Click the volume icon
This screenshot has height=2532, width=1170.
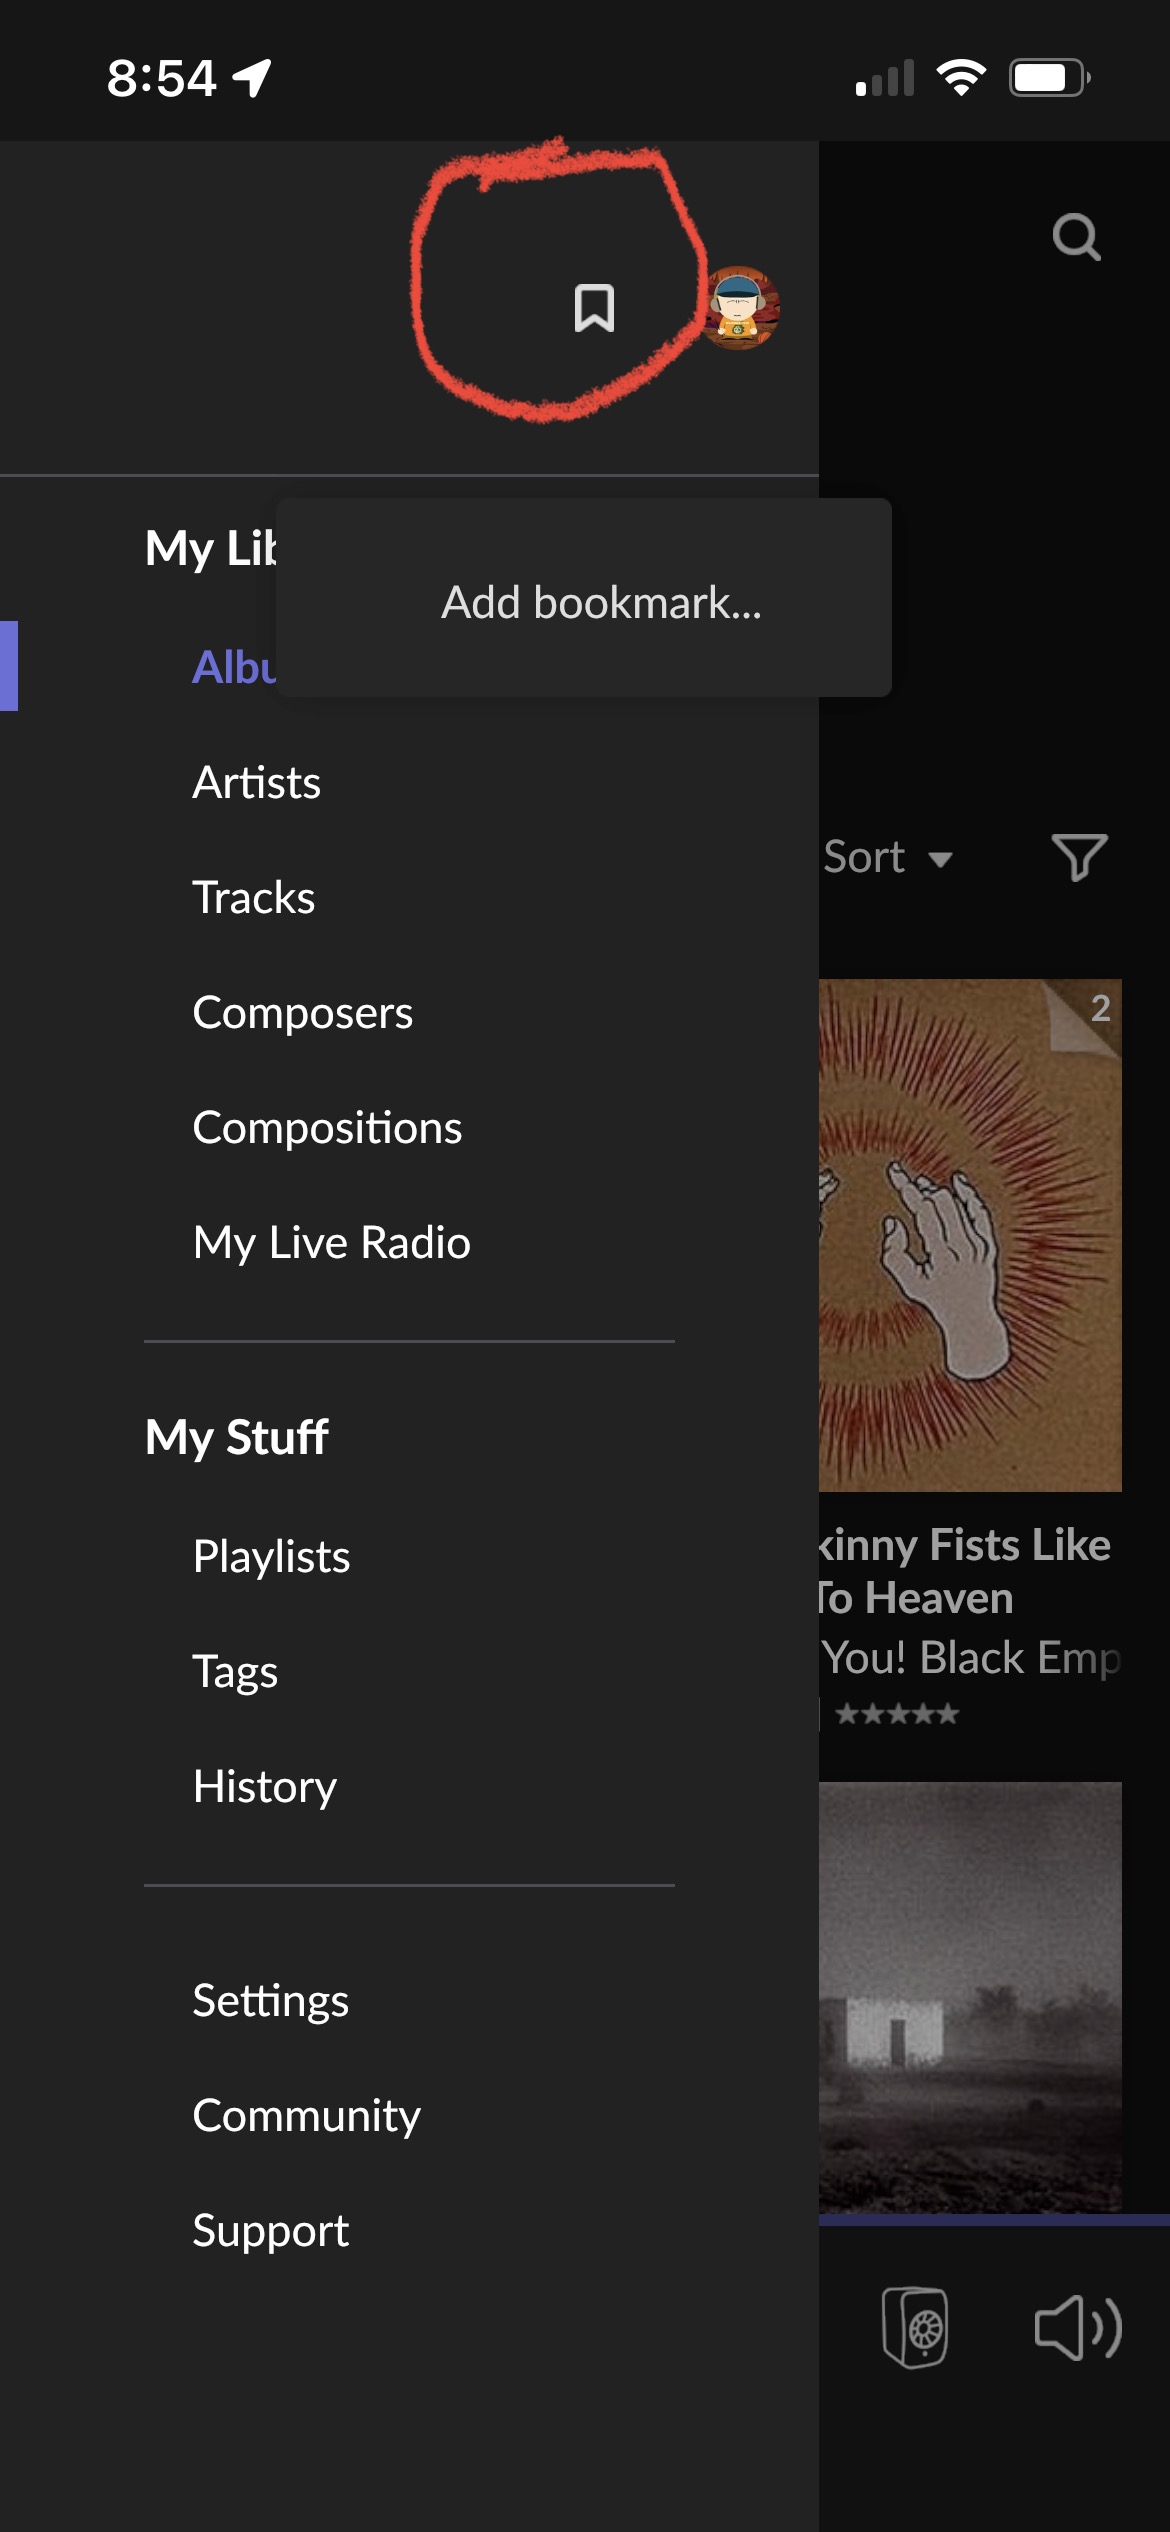pyautogui.click(x=1077, y=2327)
